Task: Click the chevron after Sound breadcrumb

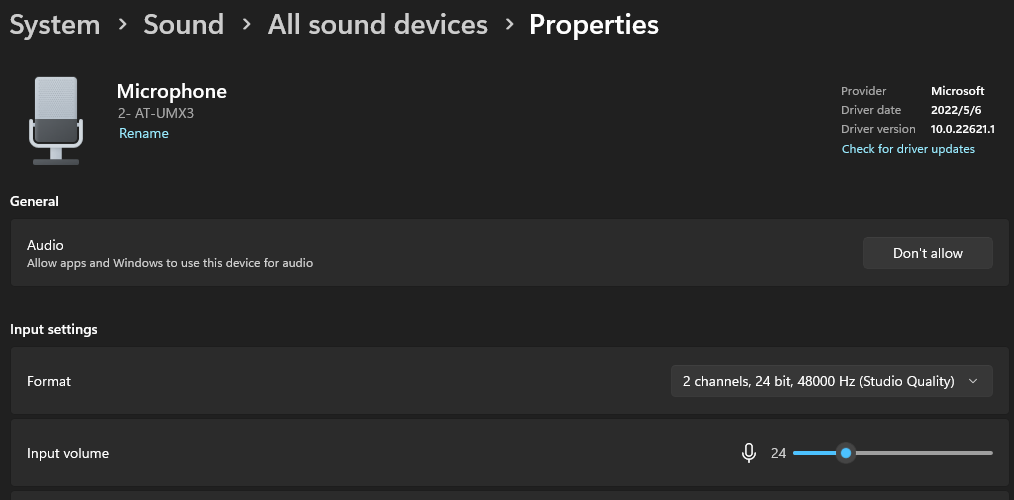Action: pyautogui.click(x=246, y=25)
